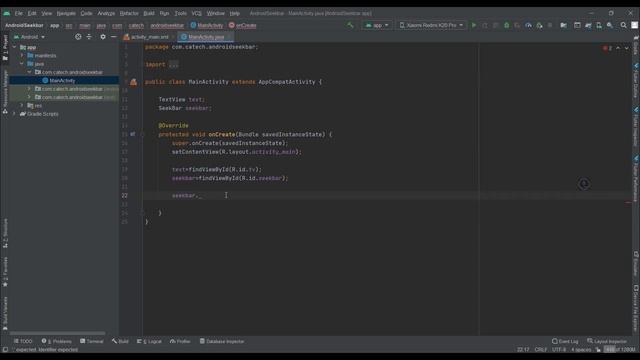
Task: Start debugging with the Debug bug icon
Action: (x=507, y=25)
